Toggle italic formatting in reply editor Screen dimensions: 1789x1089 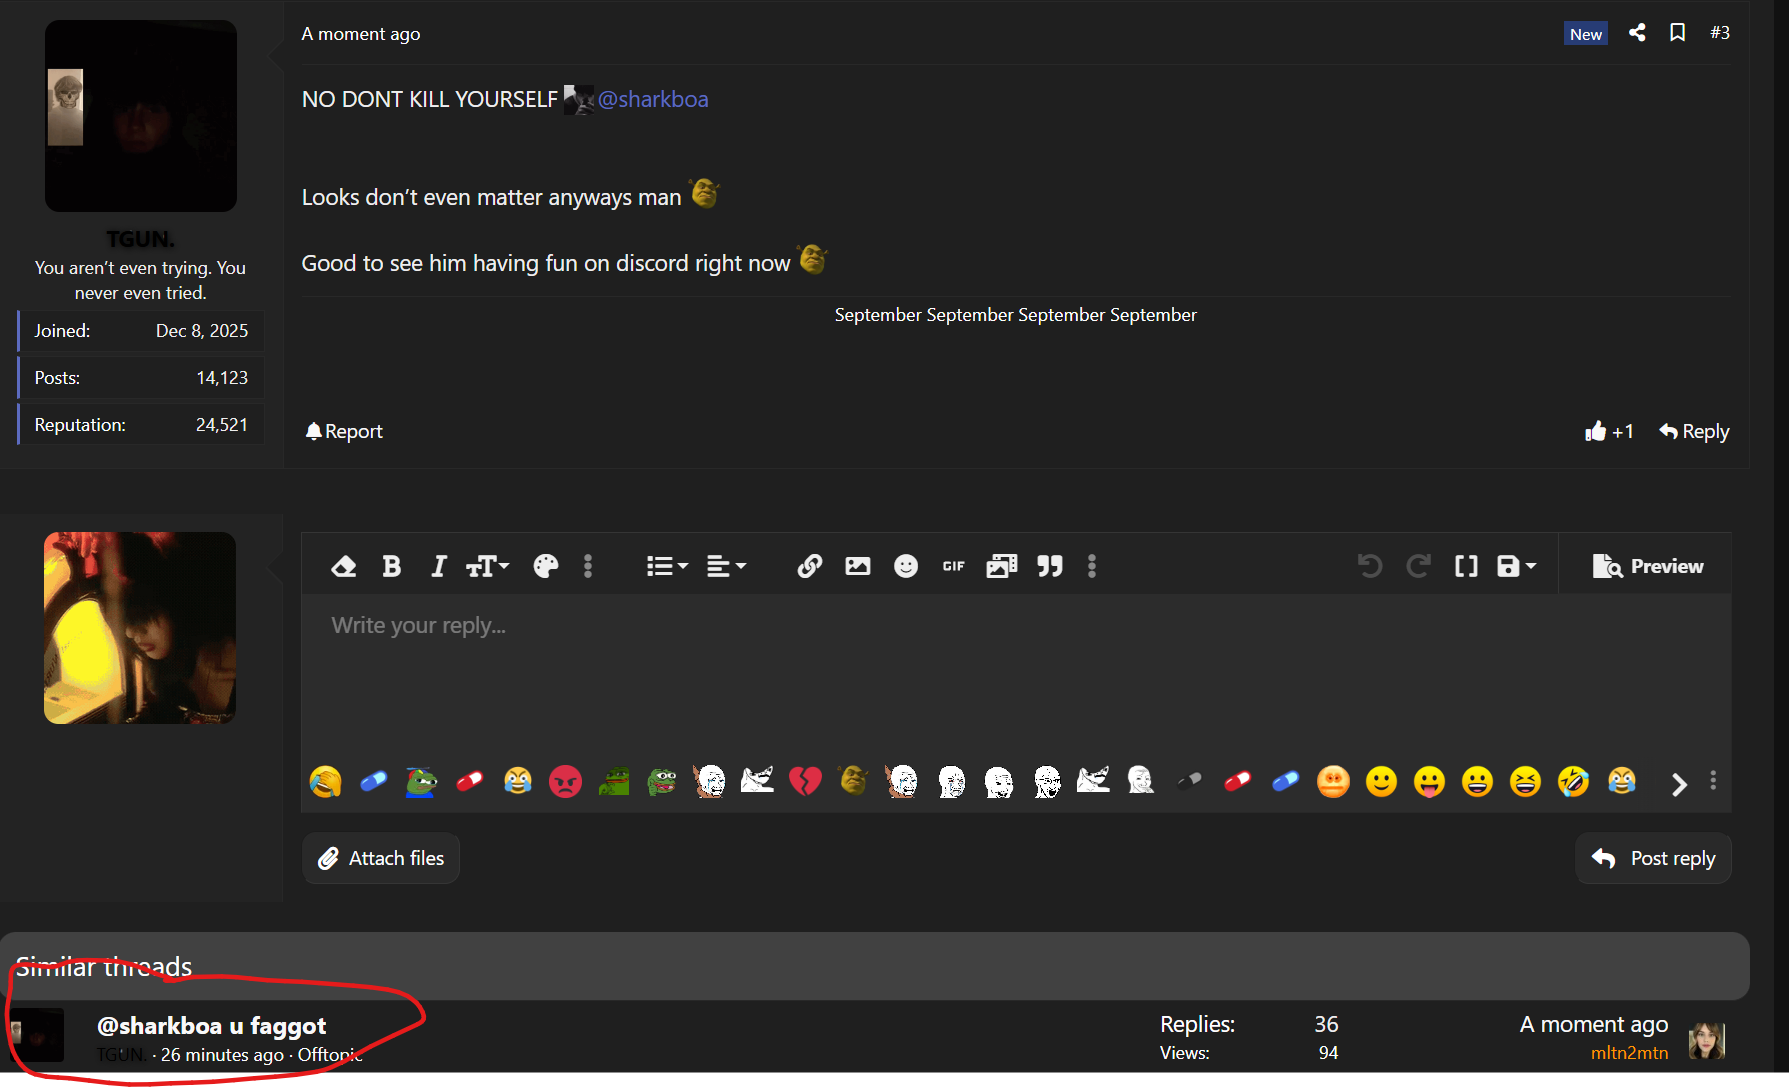438,566
